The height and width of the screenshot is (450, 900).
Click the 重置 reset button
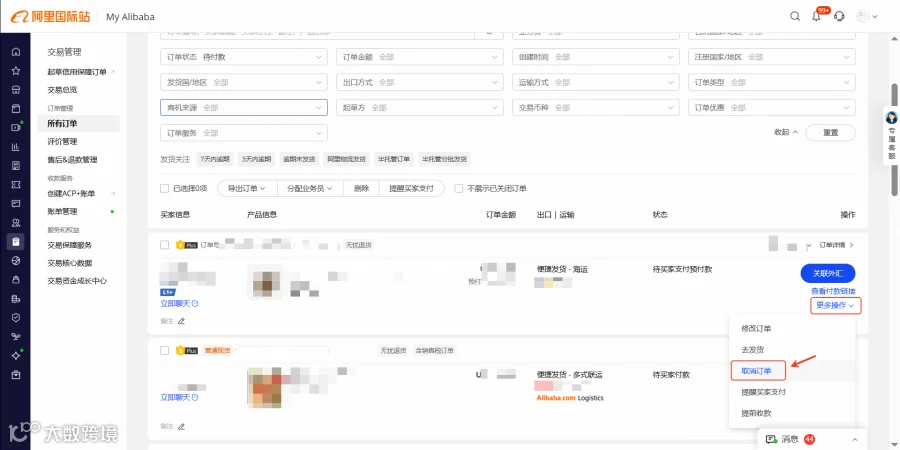coord(831,133)
